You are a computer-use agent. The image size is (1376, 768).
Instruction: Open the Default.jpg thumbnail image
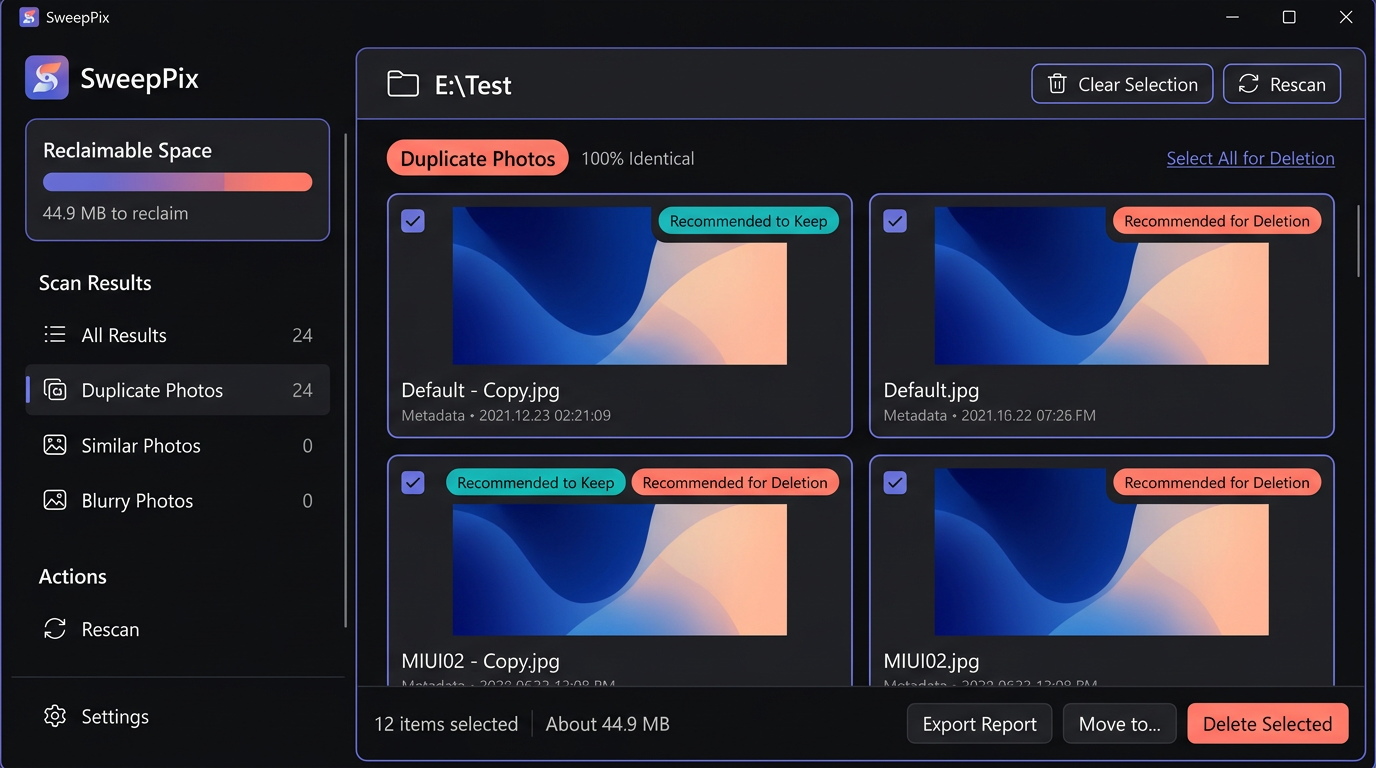pyautogui.click(x=1101, y=286)
